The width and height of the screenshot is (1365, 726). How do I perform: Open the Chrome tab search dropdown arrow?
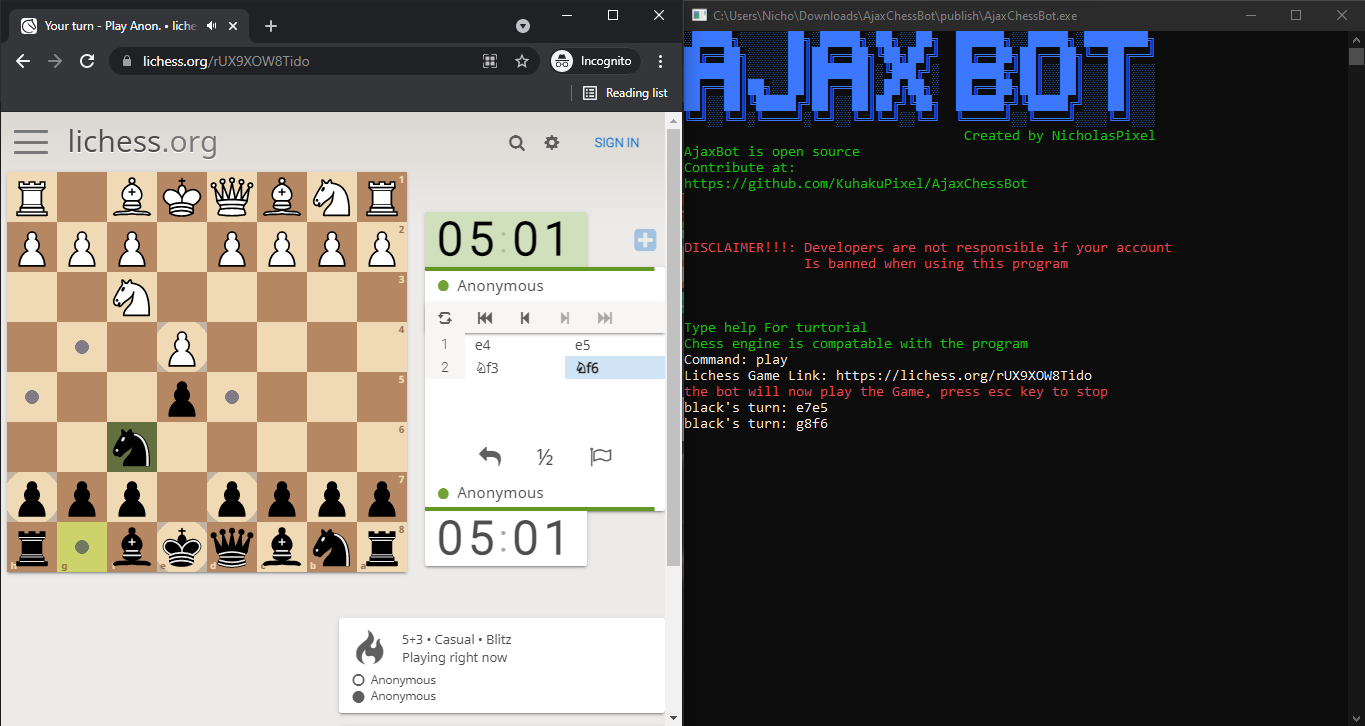point(523,26)
